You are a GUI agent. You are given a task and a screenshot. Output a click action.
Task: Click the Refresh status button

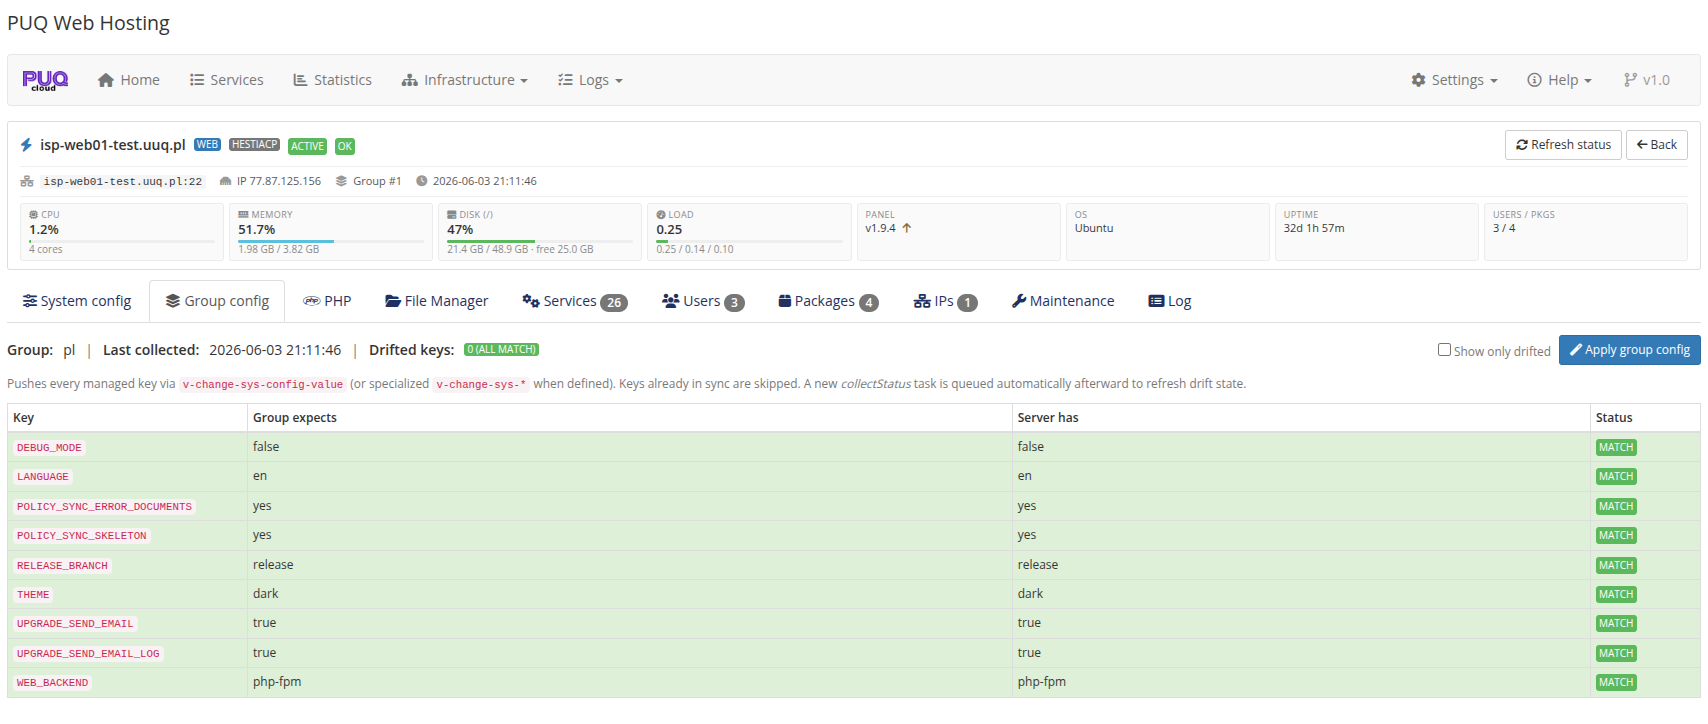tap(1563, 145)
